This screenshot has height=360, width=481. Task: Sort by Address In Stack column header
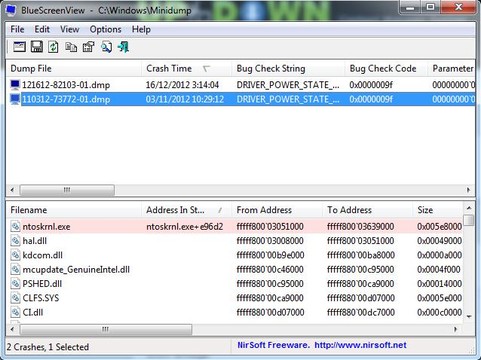click(x=187, y=210)
